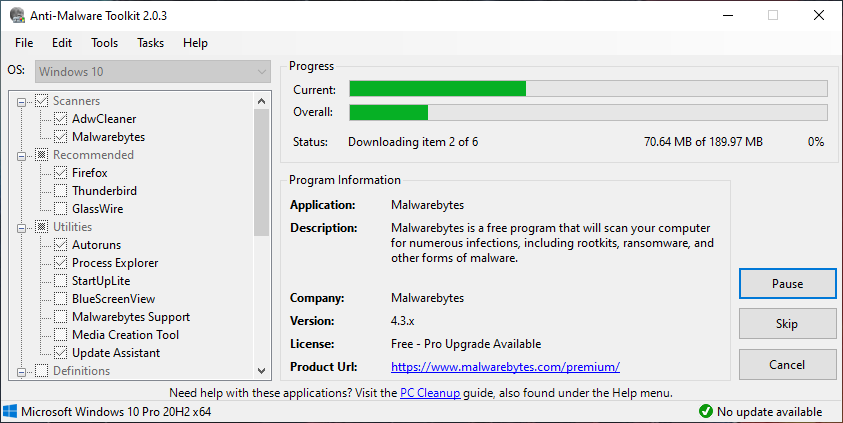Viewport: 843px width, 423px height.
Task: Click the version value '4.3.x'
Action: click(x=402, y=321)
